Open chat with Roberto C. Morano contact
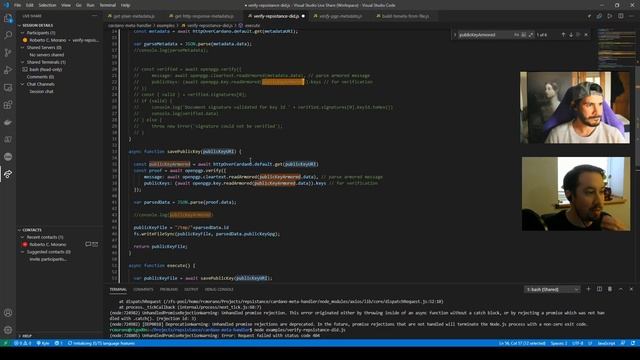Image resolution: width=640 pixels, height=360 pixels. (x=88, y=244)
